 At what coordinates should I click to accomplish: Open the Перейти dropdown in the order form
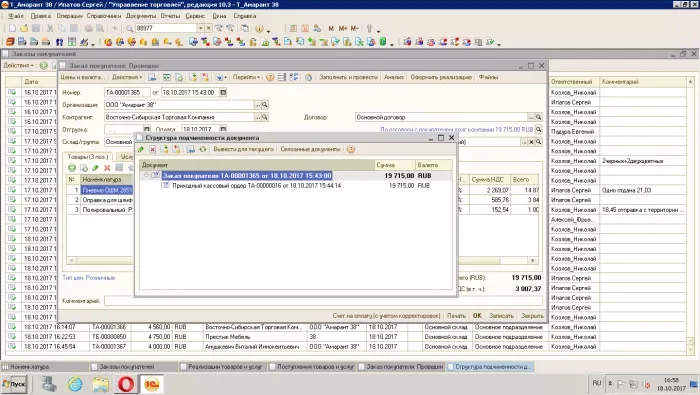pos(246,77)
